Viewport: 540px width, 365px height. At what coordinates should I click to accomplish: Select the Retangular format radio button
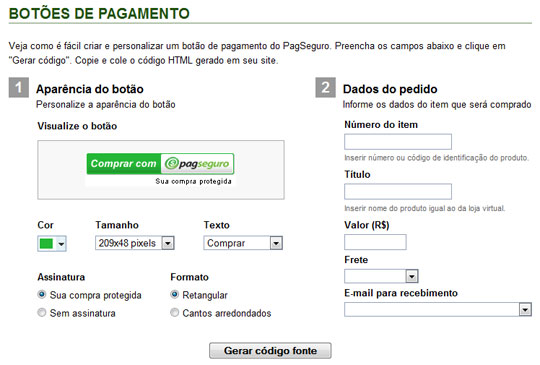point(175,295)
